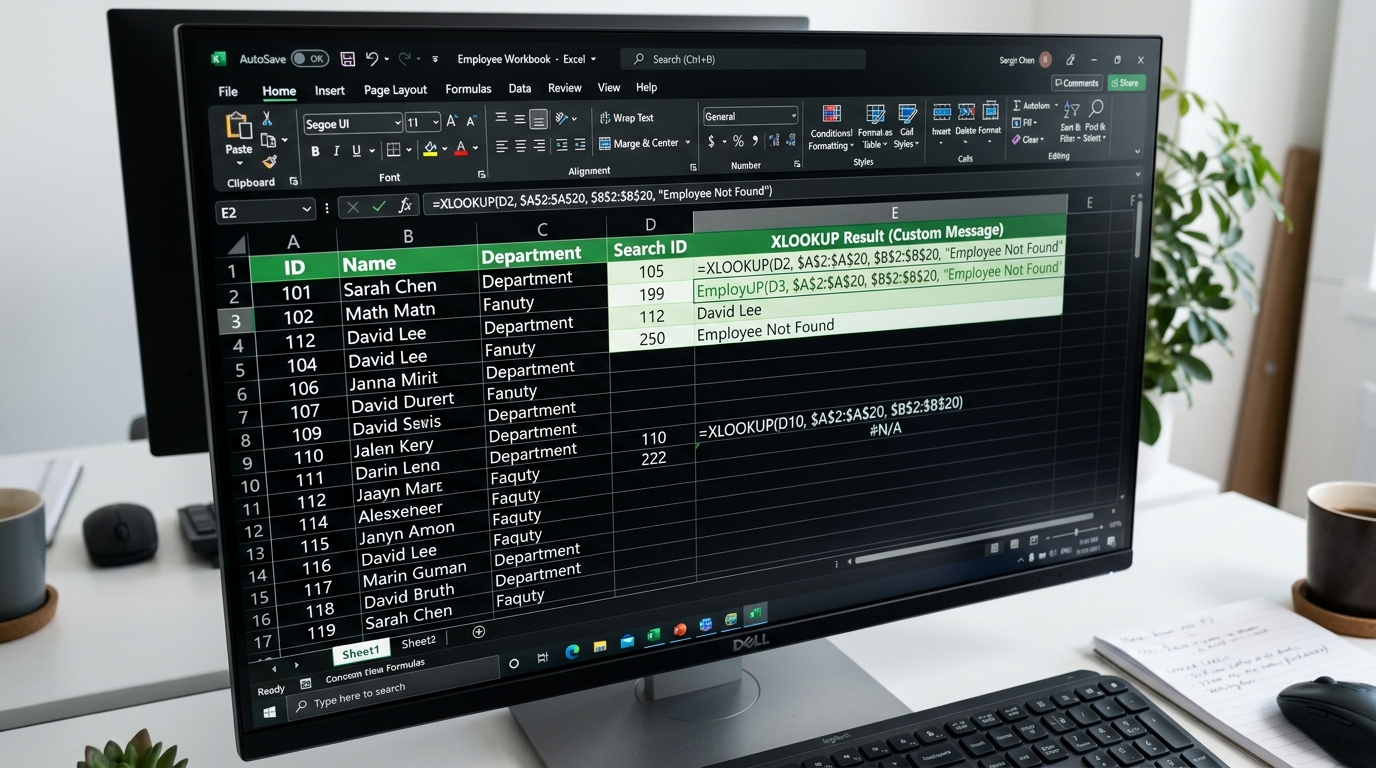Image resolution: width=1376 pixels, height=768 pixels.
Task: Toggle Bottom Align in Alignment group
Action: point(539,120)
